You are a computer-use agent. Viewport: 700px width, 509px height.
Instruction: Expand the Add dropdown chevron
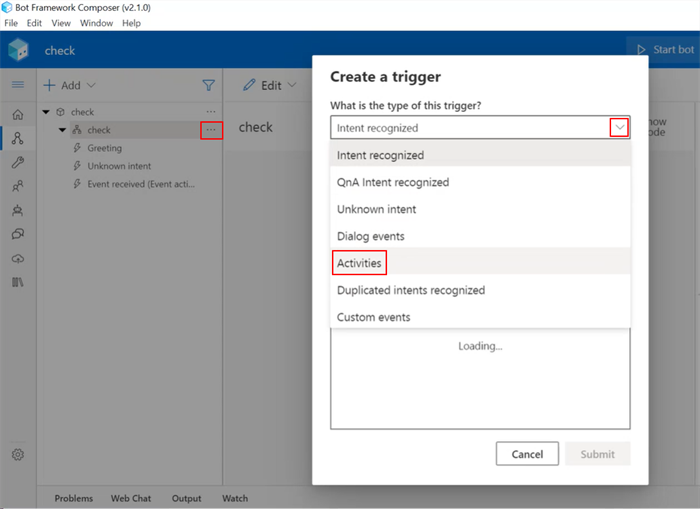[x=91, y=85]
